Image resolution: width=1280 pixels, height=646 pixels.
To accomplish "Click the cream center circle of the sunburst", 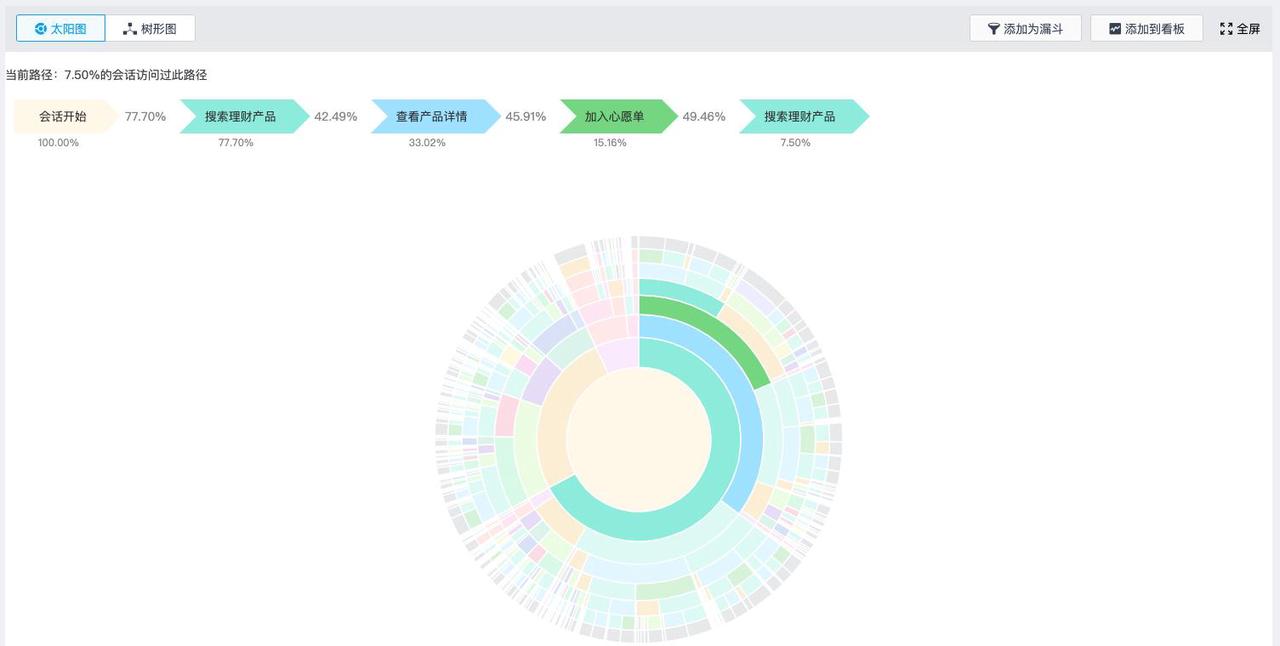I will pos(639,439).
